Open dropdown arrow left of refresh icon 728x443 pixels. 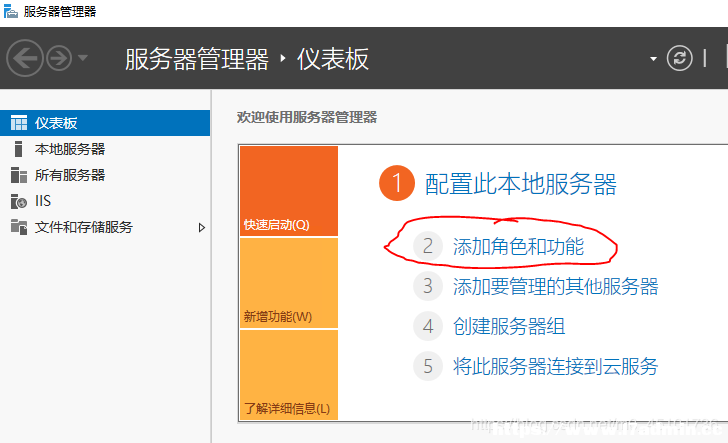click(653, 59)
